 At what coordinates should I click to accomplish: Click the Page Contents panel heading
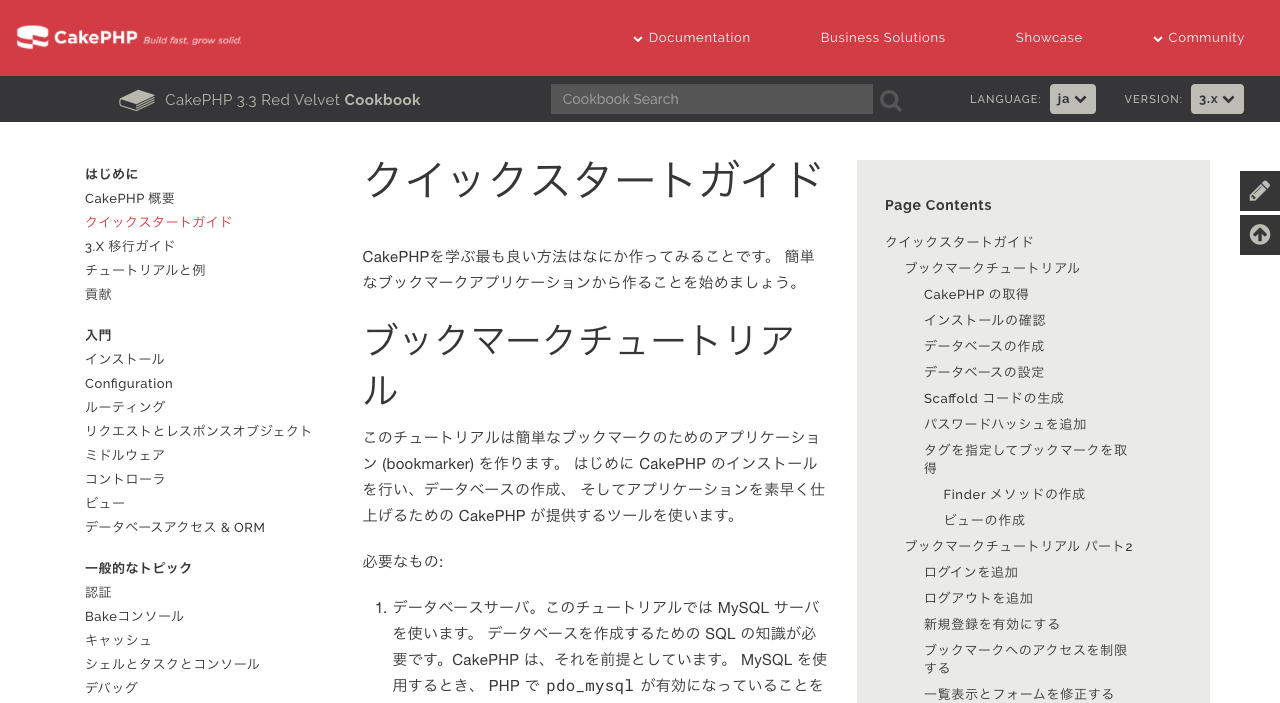click(x=938, y=205)
